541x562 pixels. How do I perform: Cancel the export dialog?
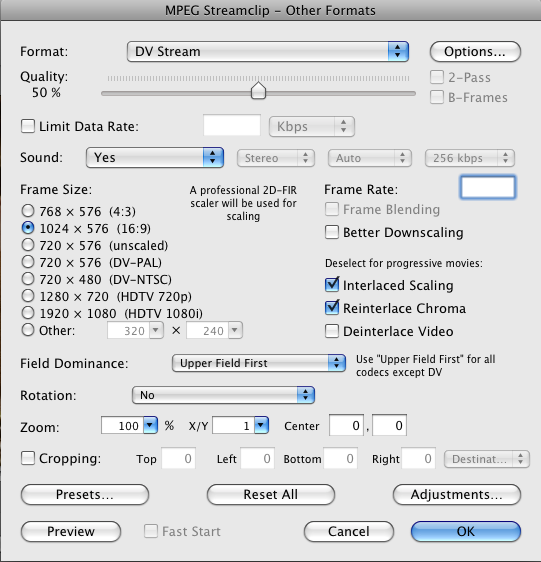[349, 532]
